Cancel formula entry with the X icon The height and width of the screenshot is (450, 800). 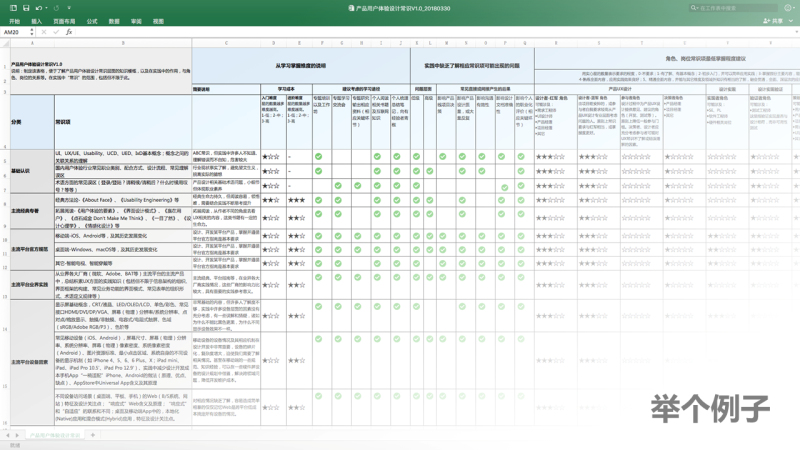tap(44, 32)
